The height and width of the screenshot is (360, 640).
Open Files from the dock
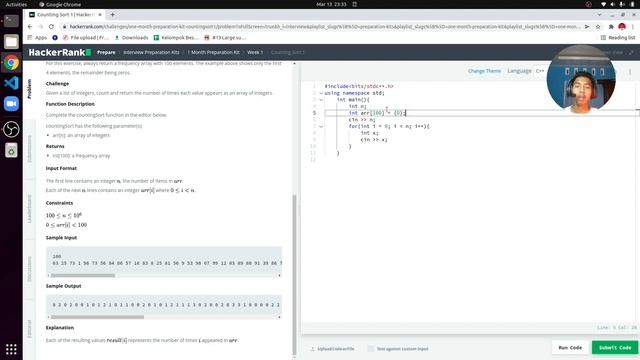11,41
